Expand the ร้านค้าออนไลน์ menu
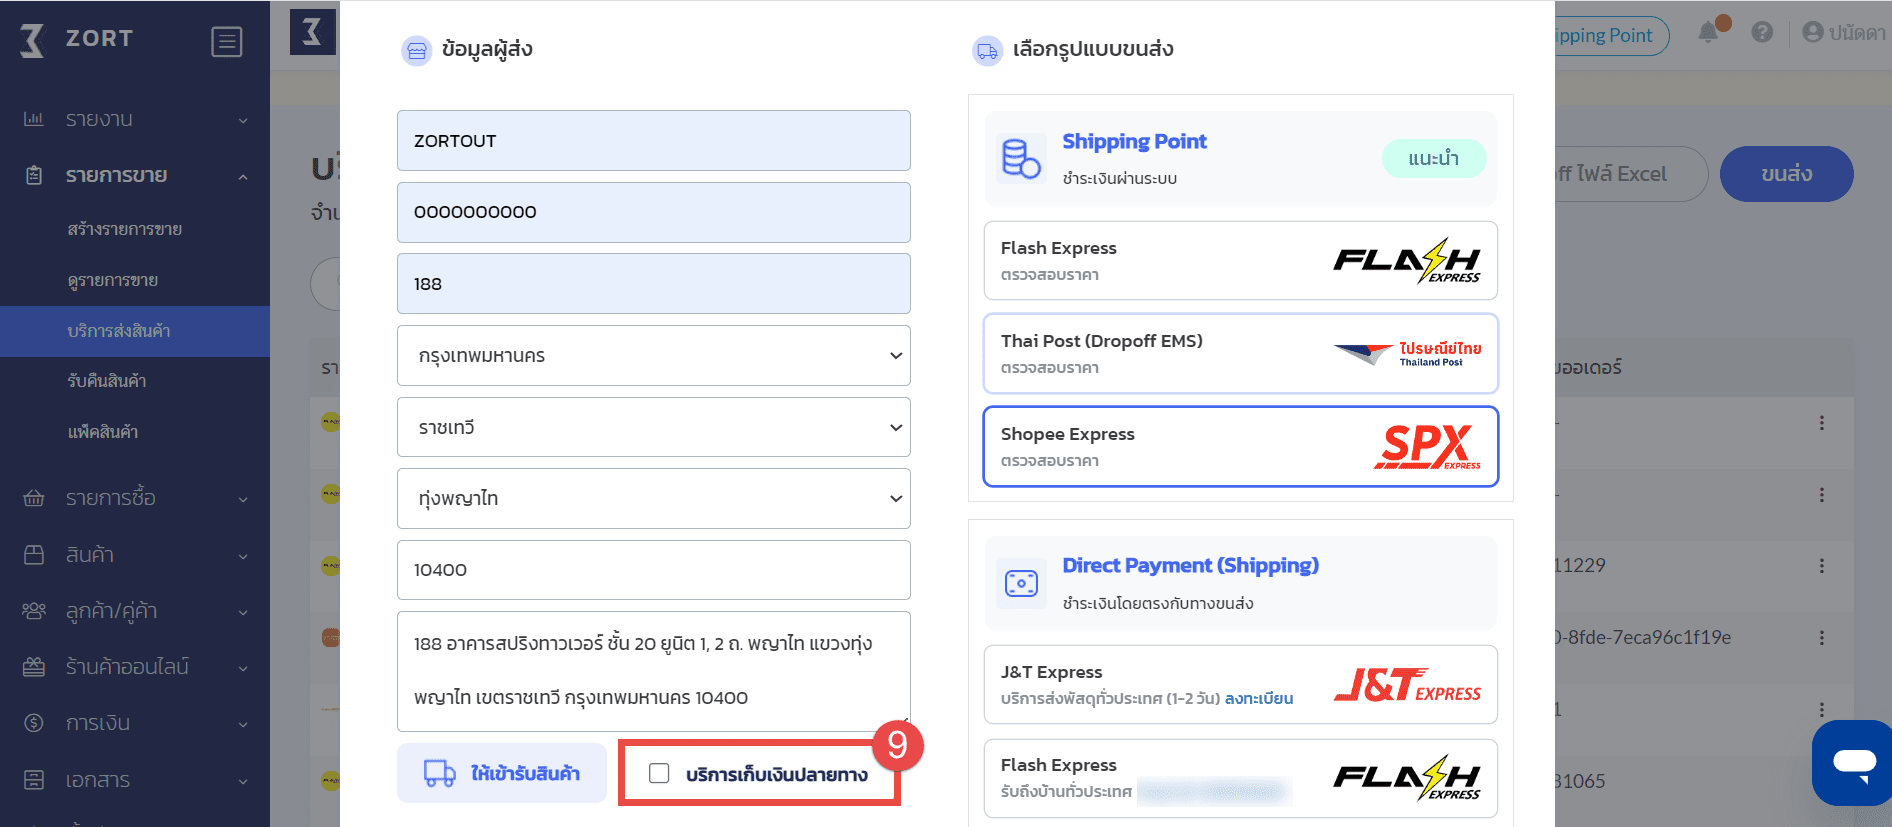The height and width of the screenshot is (827, 1892). click(135, 666)
